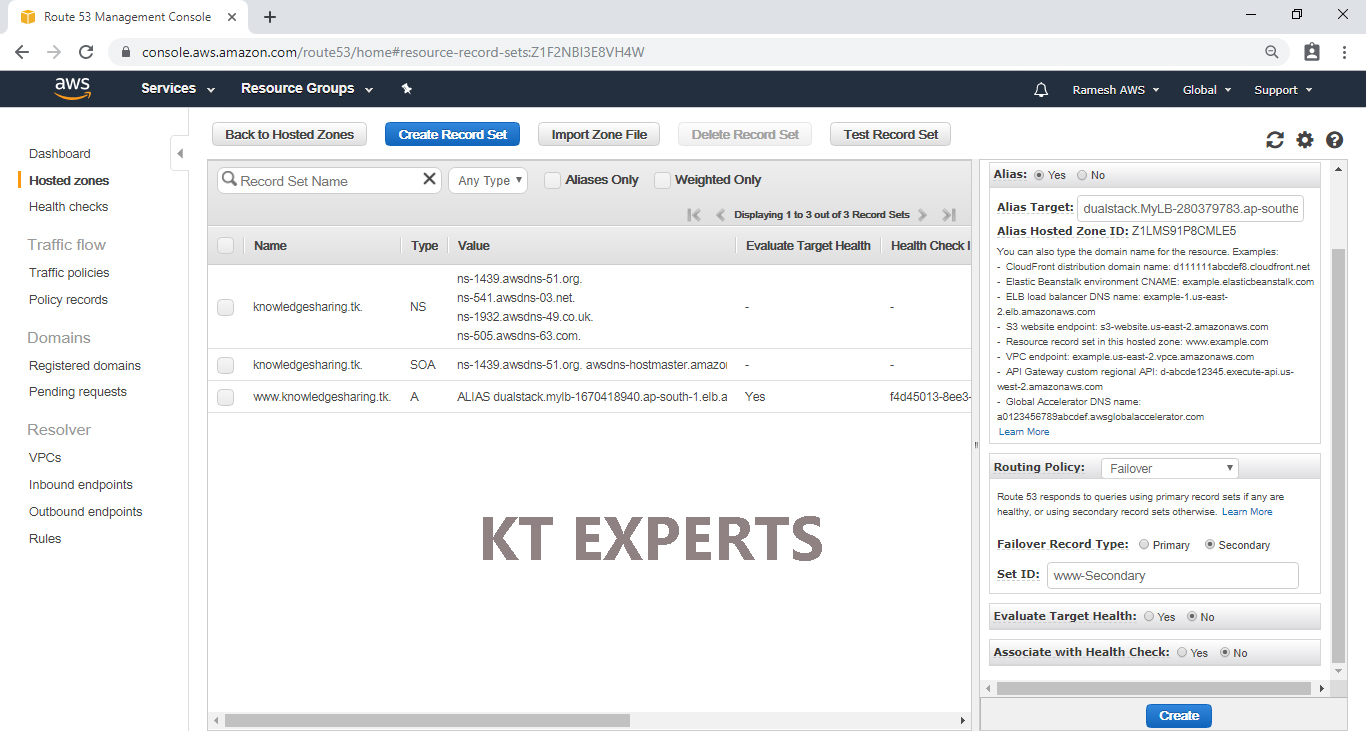Screen dimensions: 1366x736
Task: Set Evaluate Target Health to Yes
Action: click(x=1149, y=617)
